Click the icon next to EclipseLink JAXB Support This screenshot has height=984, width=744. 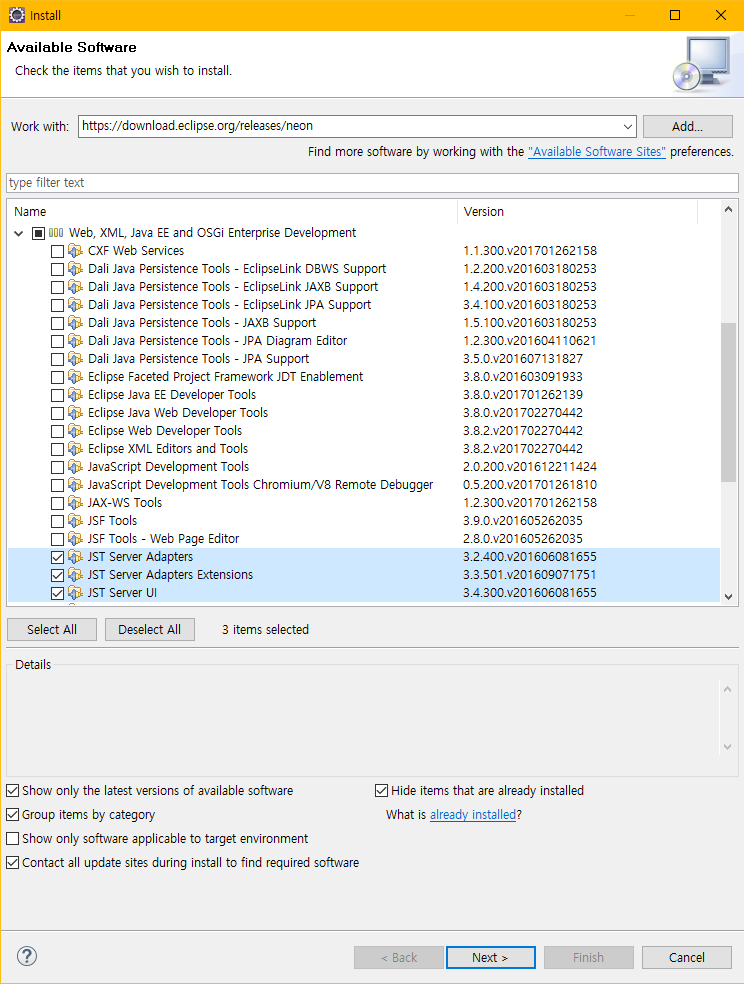[x=75, y=287]
